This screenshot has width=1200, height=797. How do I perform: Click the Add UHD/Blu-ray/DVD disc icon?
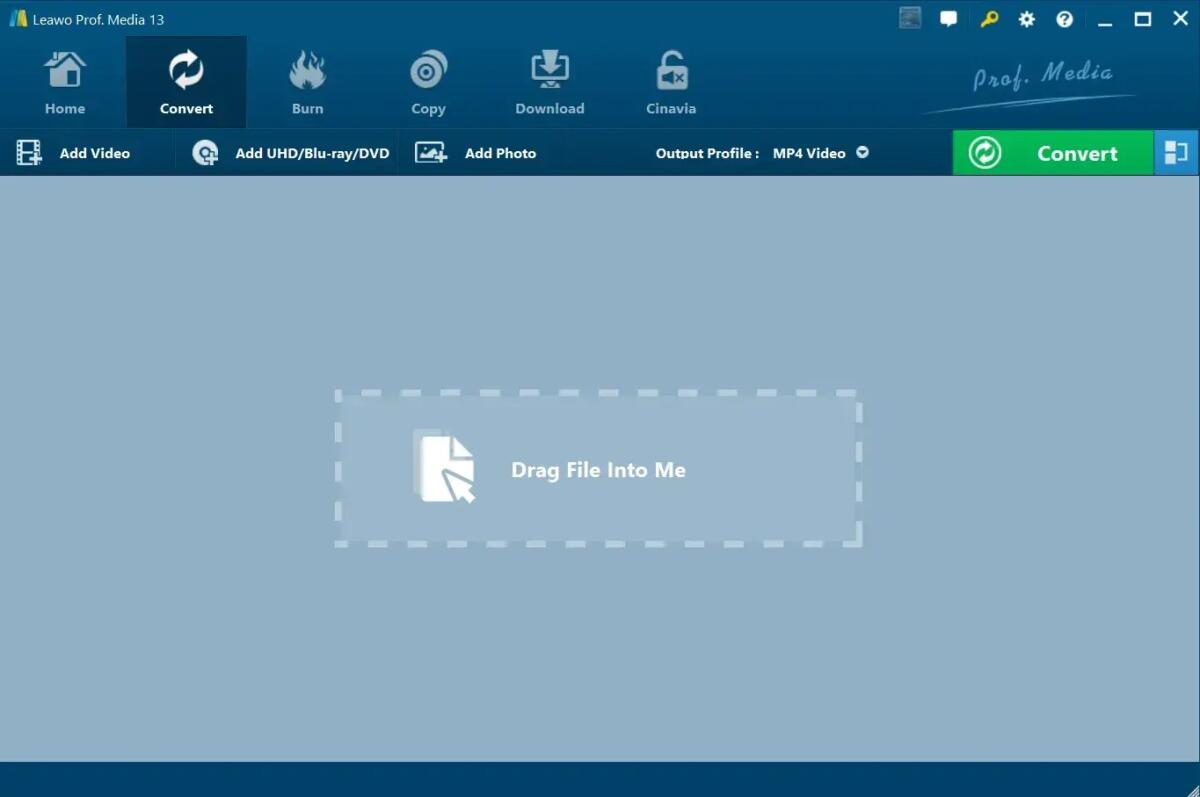tap(204, 152)
